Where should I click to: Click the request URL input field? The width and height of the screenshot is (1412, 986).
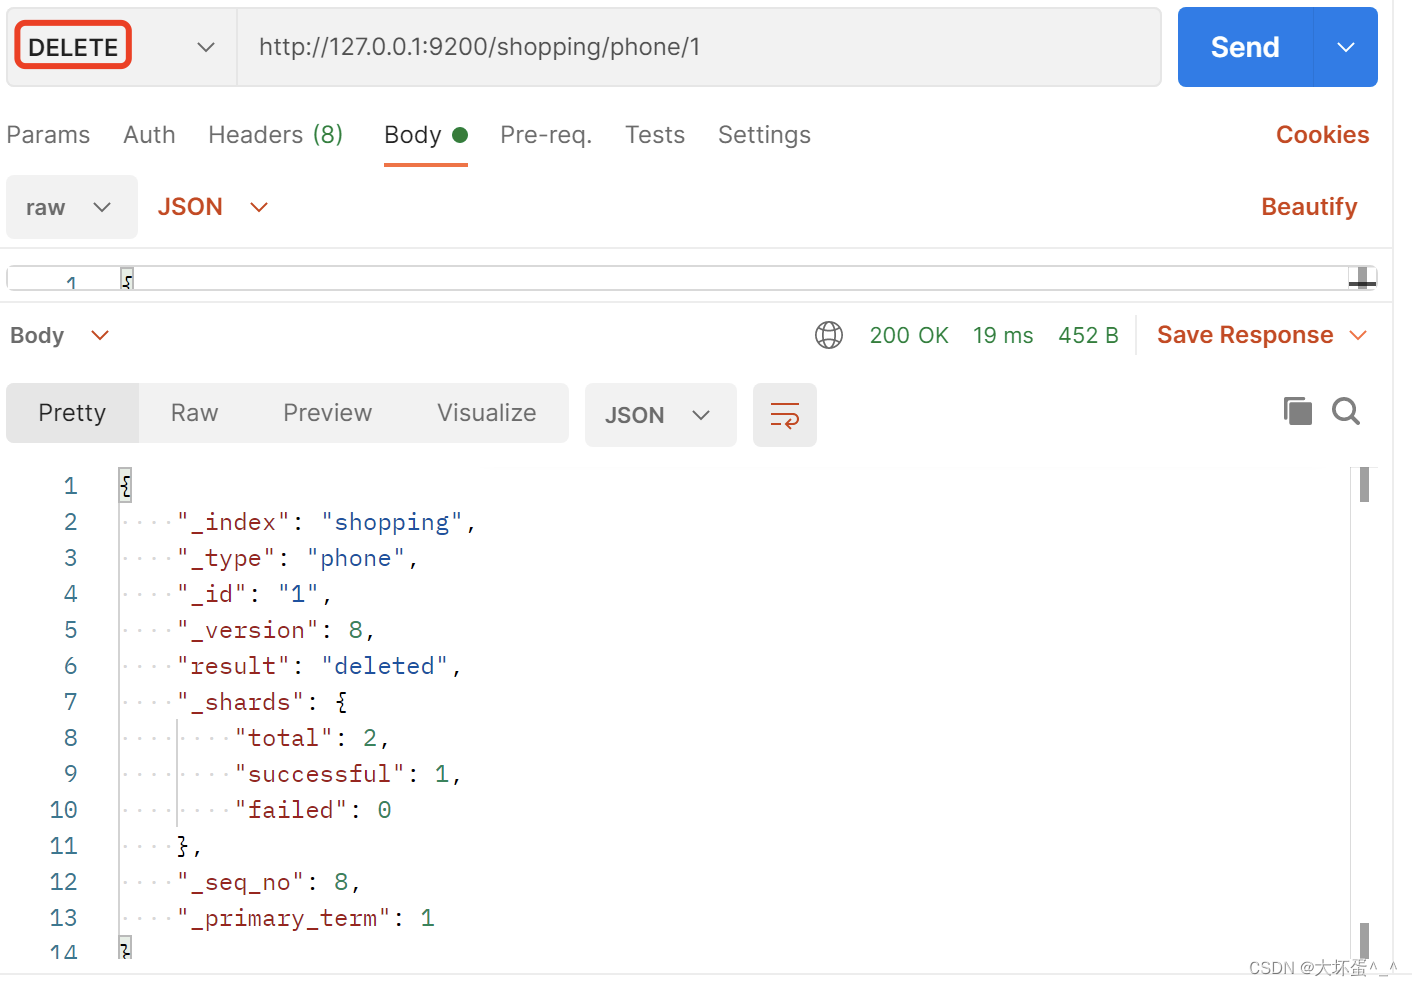pos(699,47)
